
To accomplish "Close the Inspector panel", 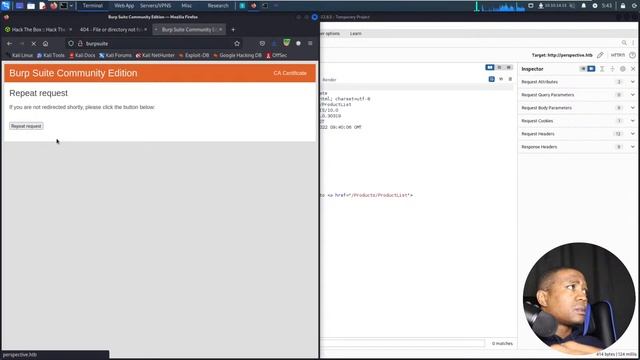I will pyautogui.click(x=633, y=69).
